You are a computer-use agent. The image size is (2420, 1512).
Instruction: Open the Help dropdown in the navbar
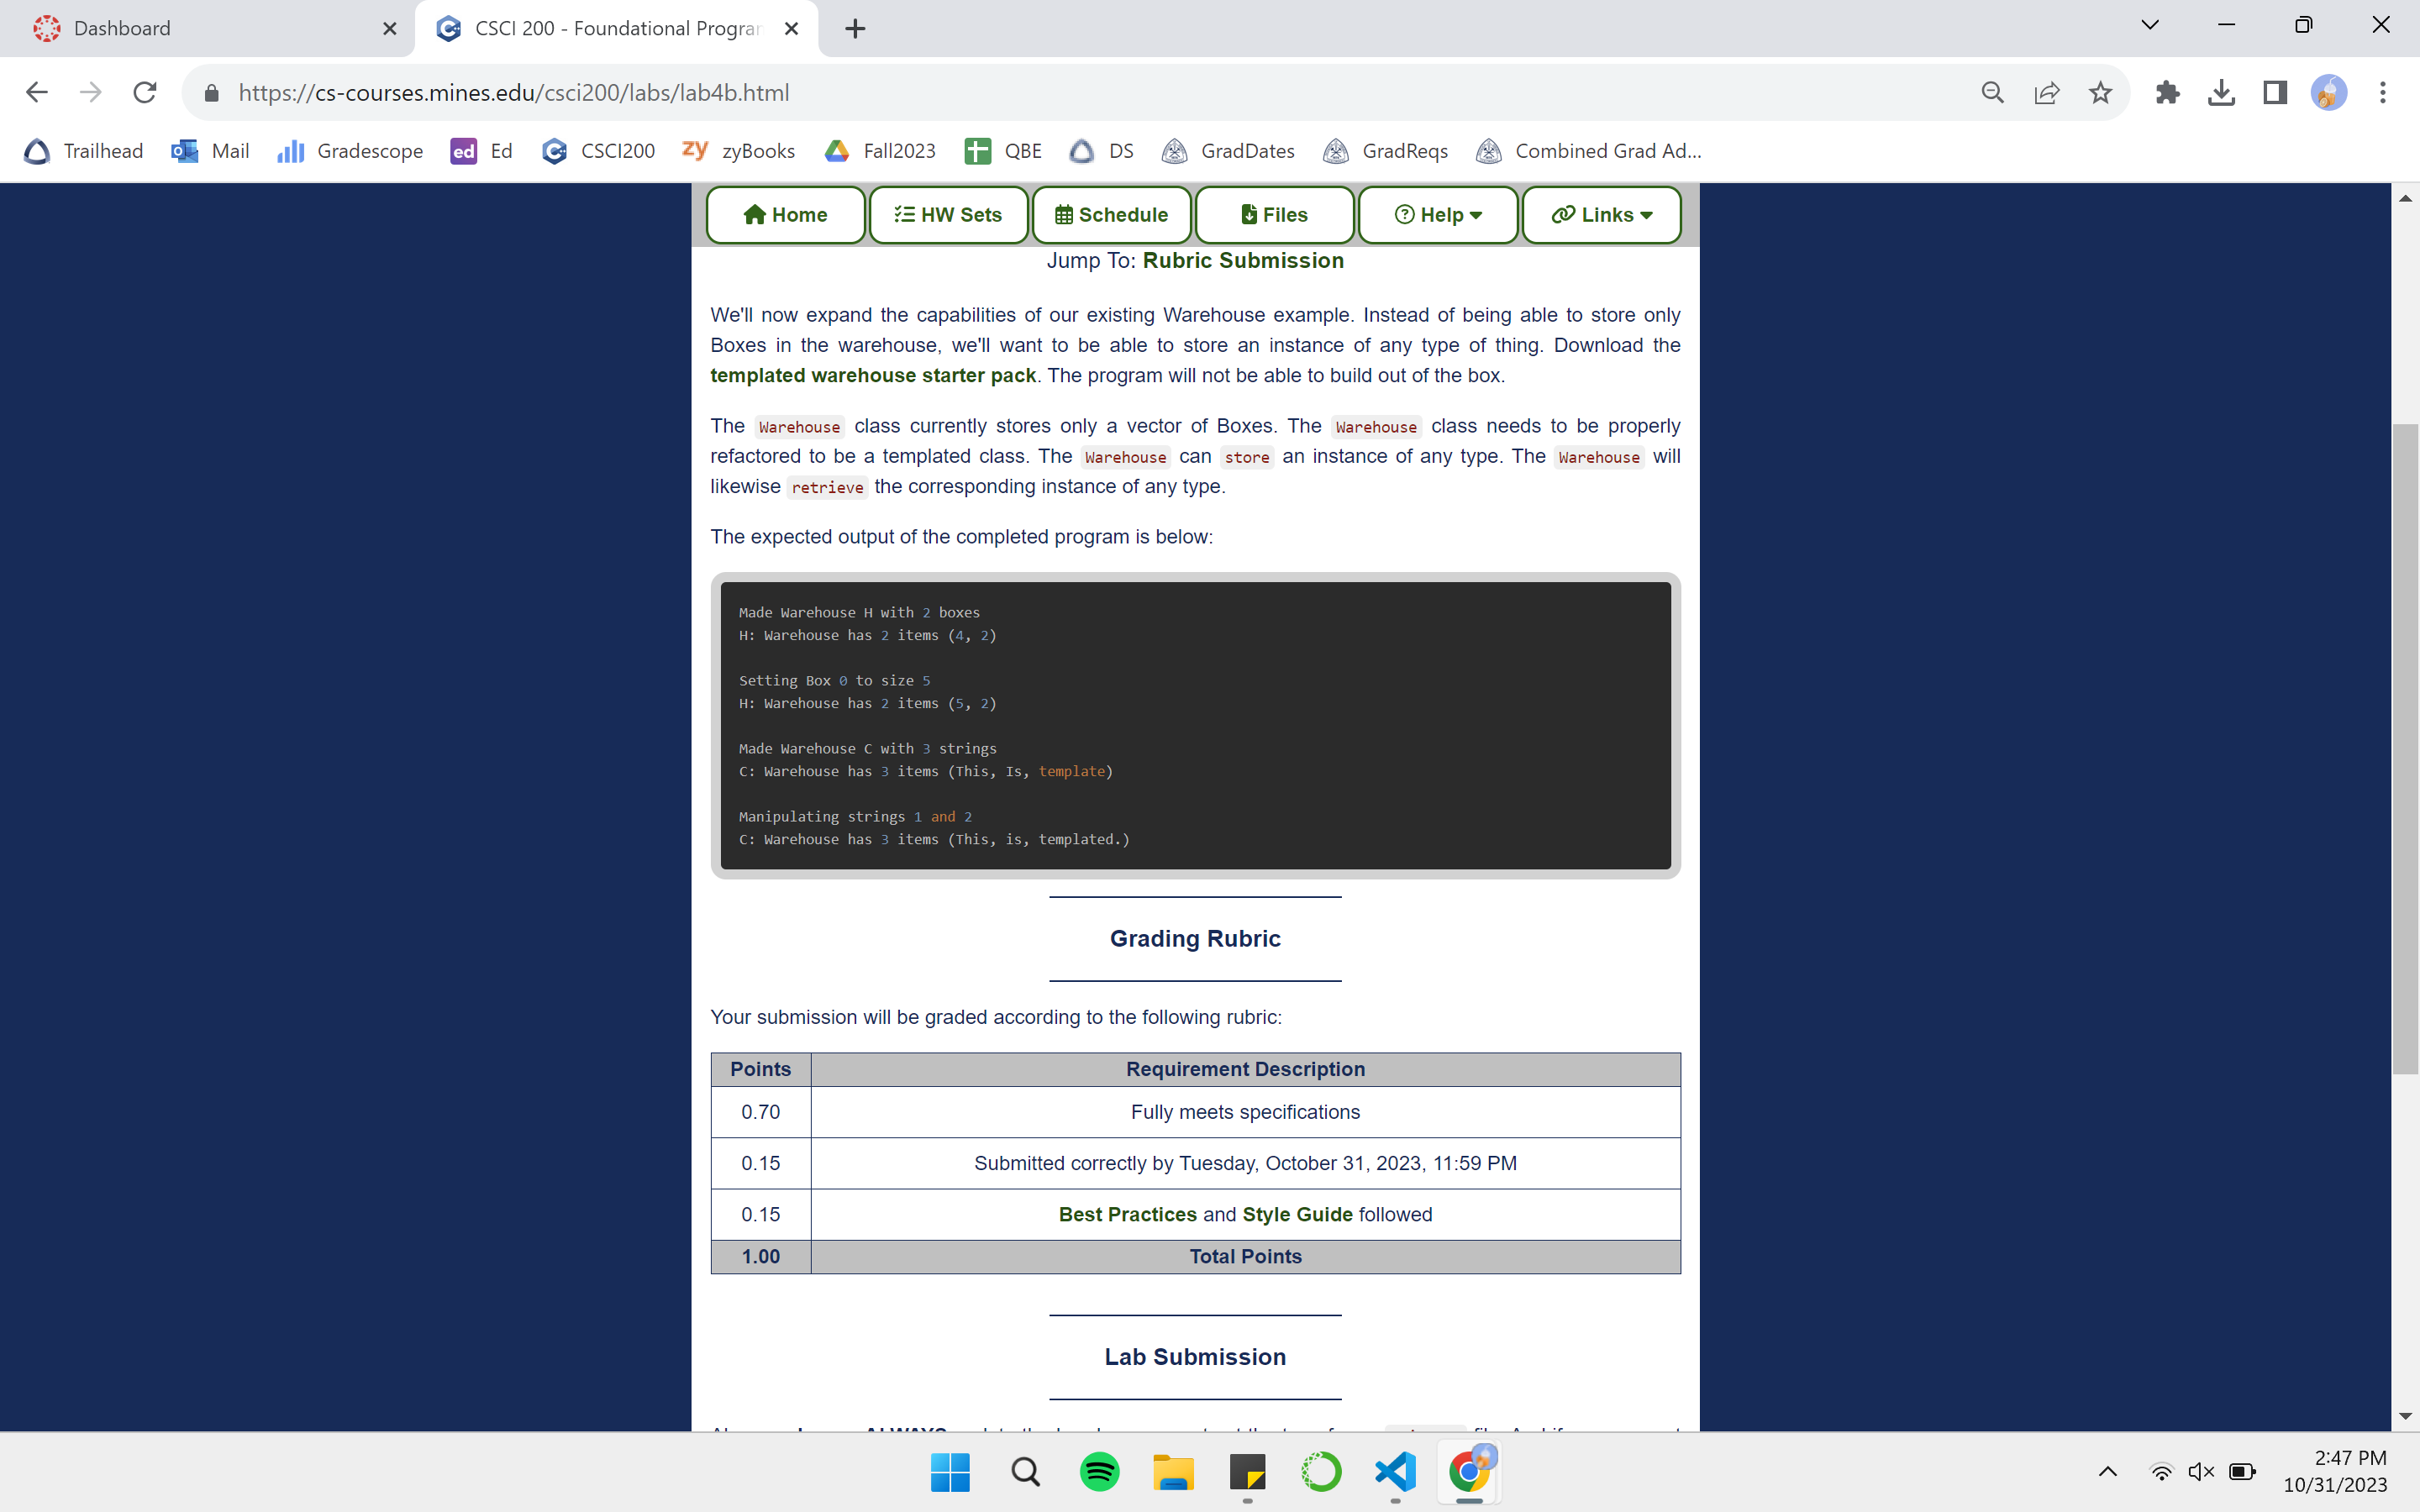click(x=1437, y=214)
